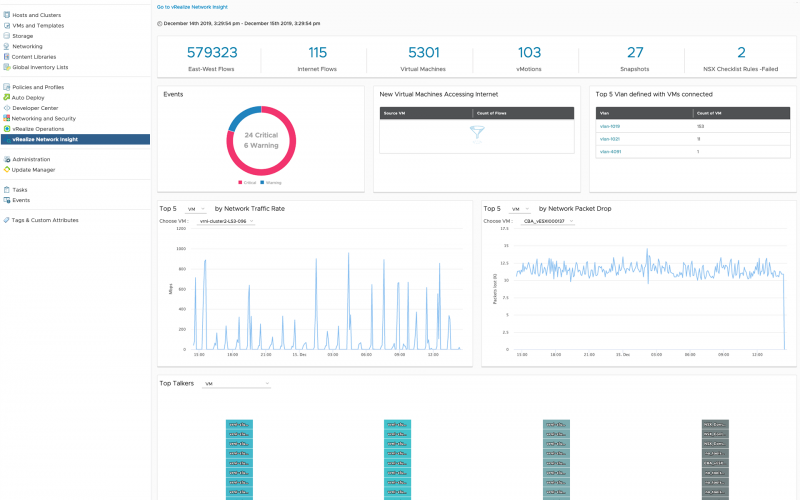The height and width of the screenshot is (500, 800).
Task: Click the Events icon in sidebar
Action: tap(7, 200)
